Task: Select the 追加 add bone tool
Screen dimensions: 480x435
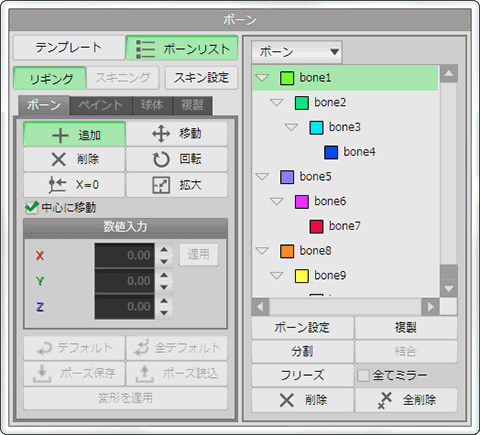Action: point(74,134)
